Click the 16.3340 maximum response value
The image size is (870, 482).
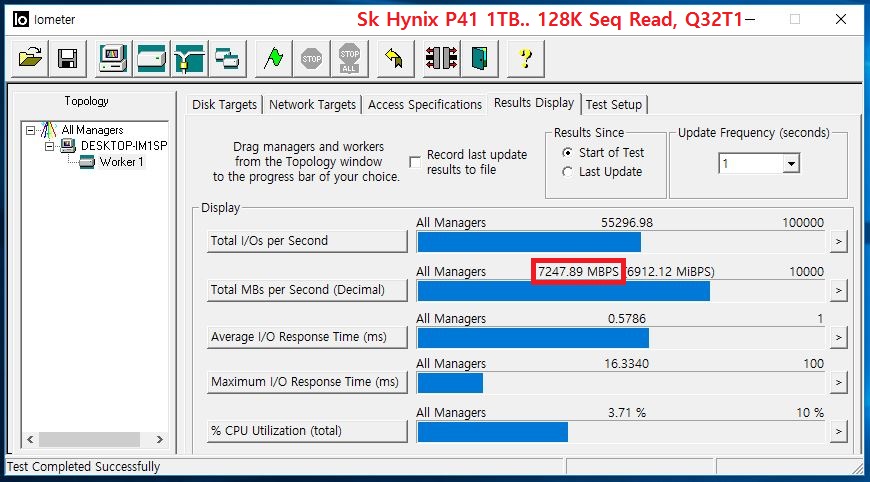(626, 364)
